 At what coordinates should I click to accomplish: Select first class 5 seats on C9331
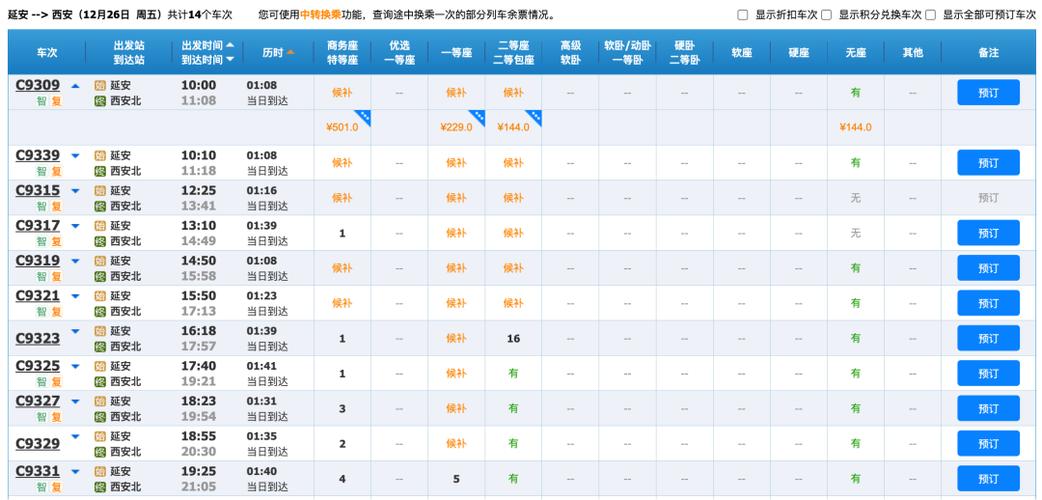(x=456, y=479)
